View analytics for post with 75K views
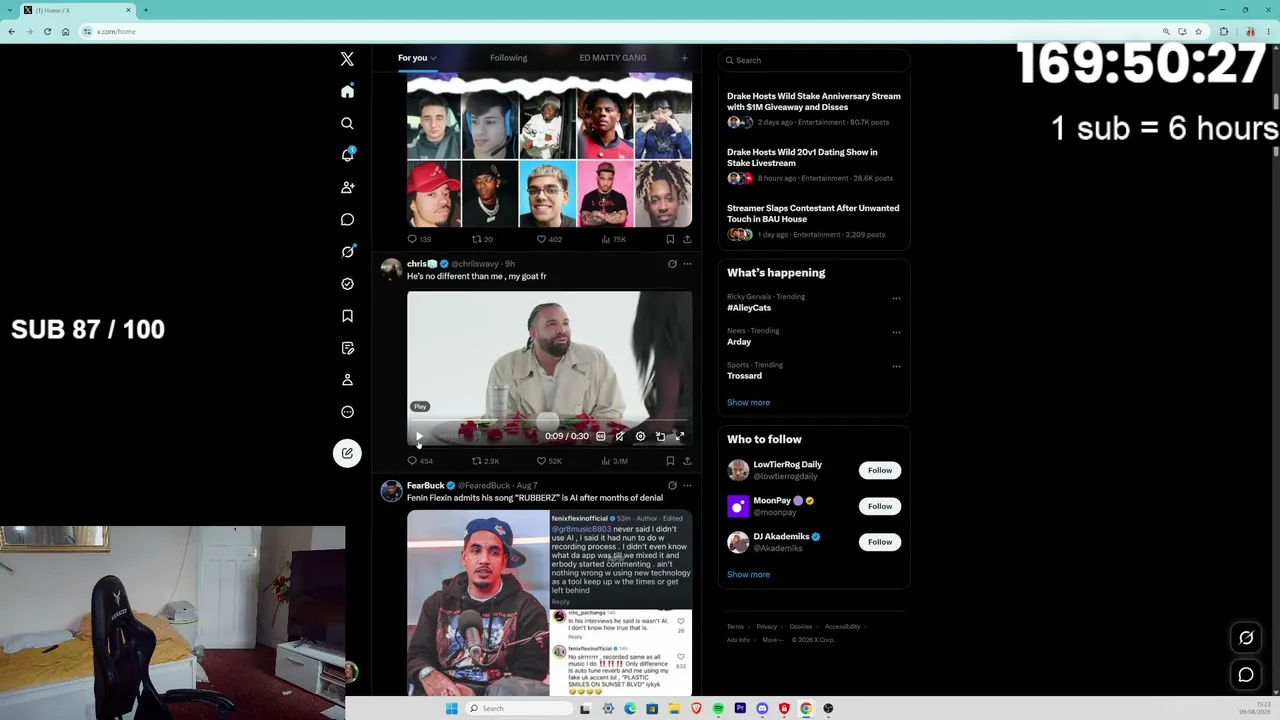This screenshot has height=720, width=1280. click(x=613, y=239)
